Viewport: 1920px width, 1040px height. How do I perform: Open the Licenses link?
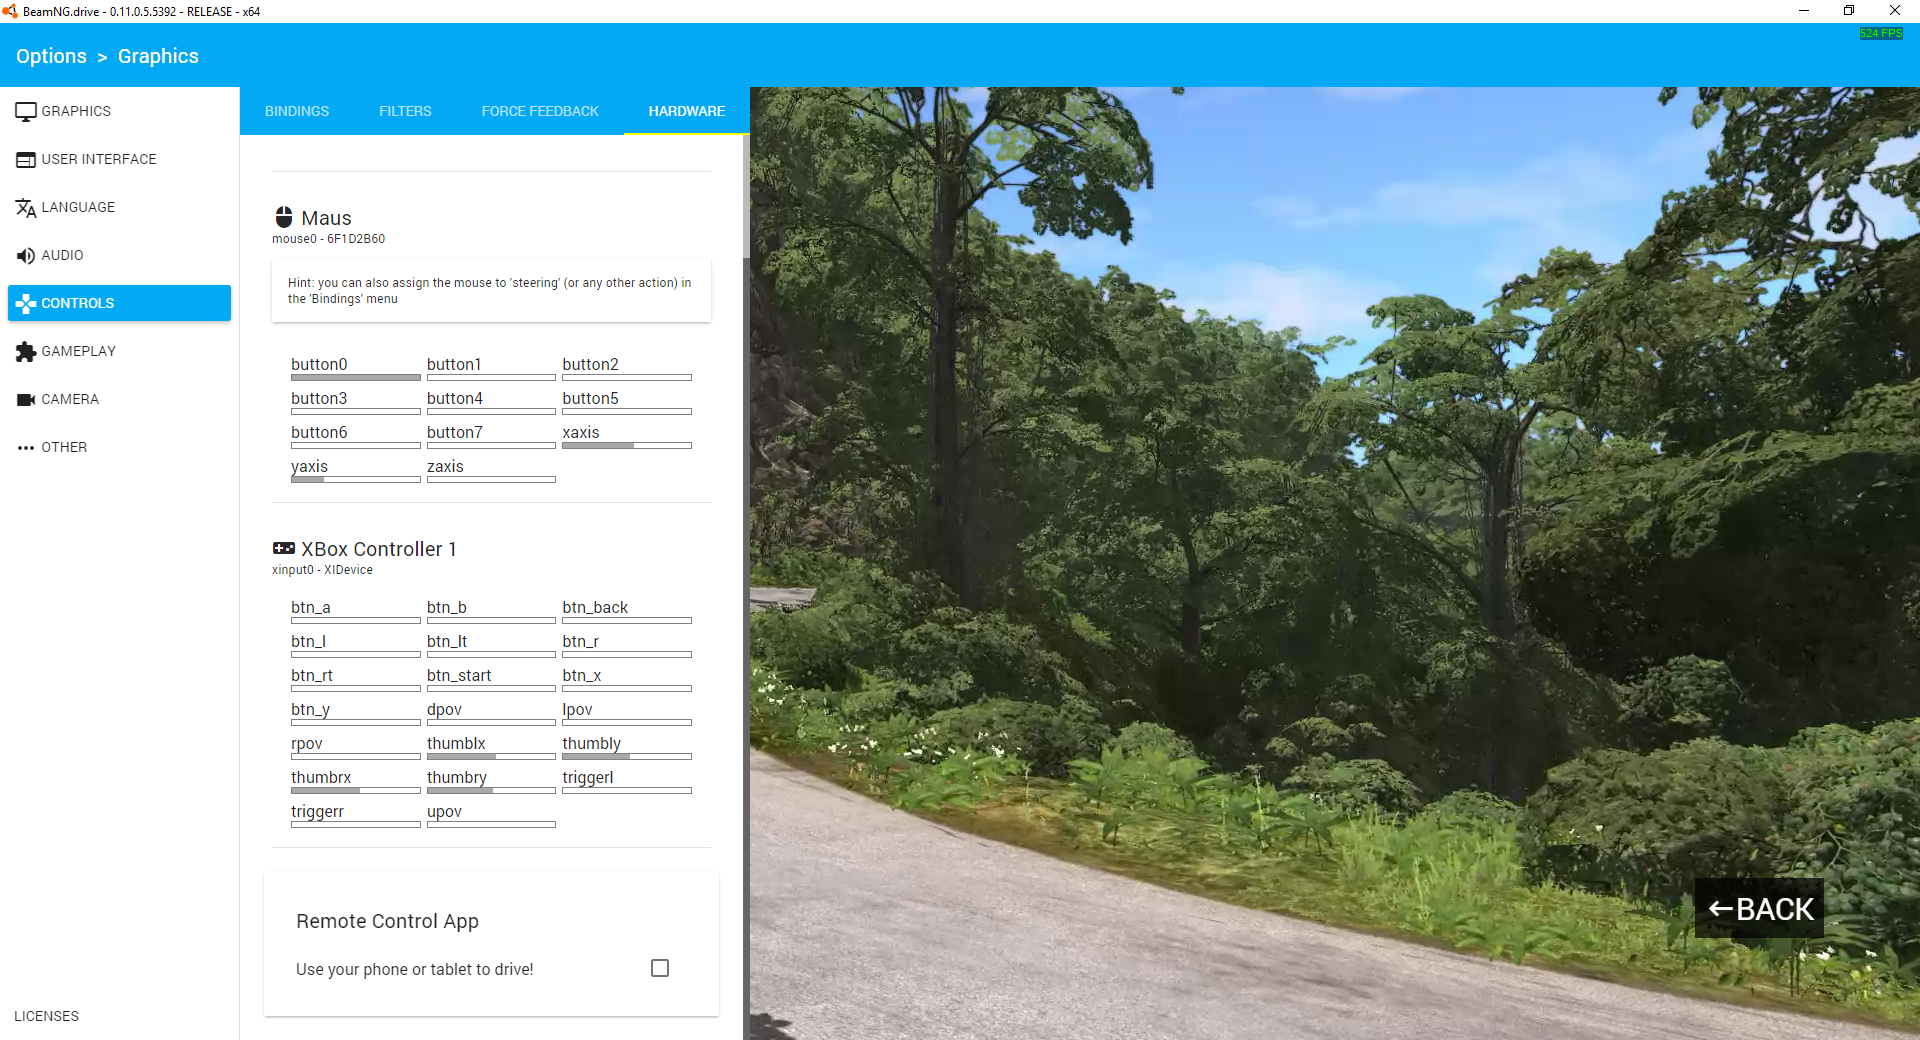[x=46, y=1016]
